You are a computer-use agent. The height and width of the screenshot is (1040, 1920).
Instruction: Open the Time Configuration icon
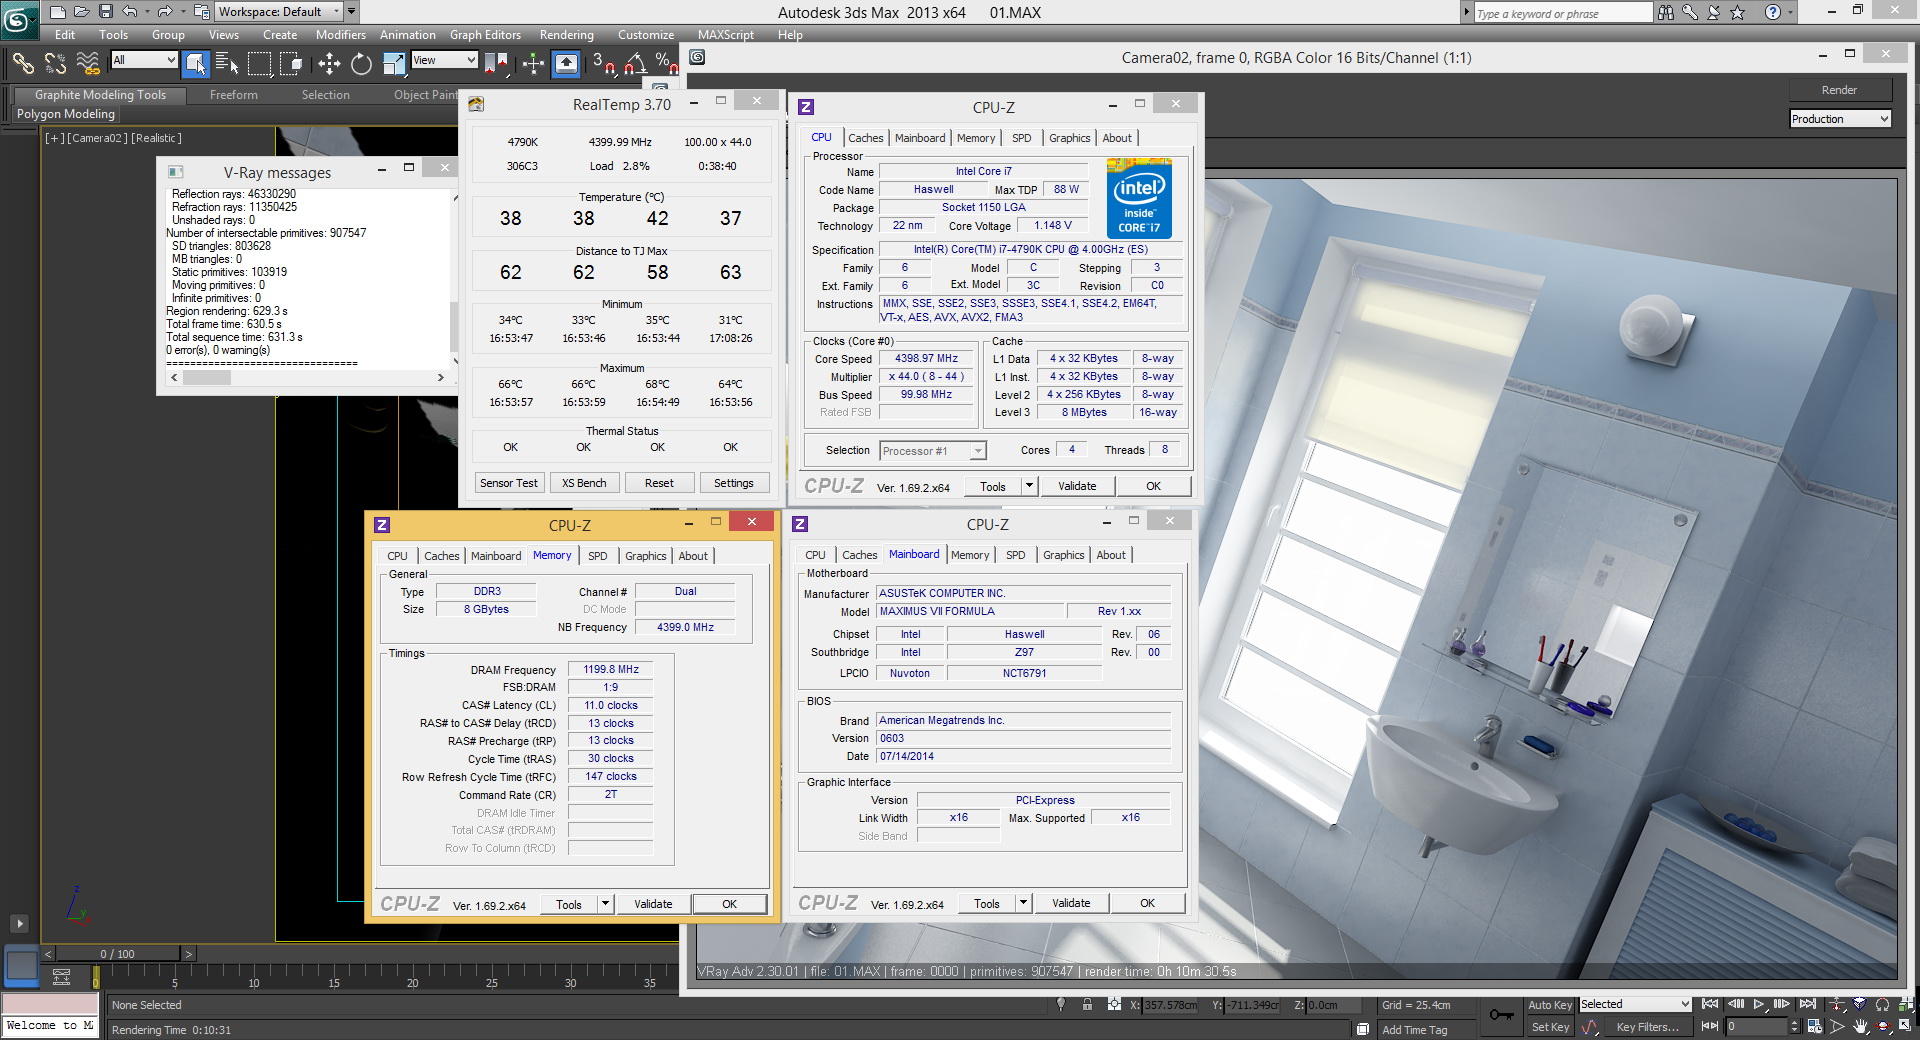[x=1815, y=1026]
